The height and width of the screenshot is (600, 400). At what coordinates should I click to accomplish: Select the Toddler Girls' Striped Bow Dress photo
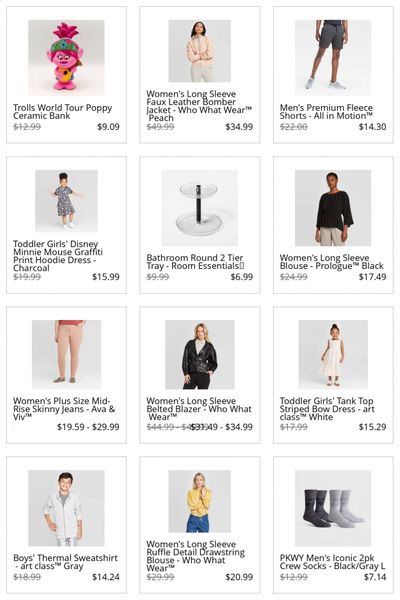333,354
